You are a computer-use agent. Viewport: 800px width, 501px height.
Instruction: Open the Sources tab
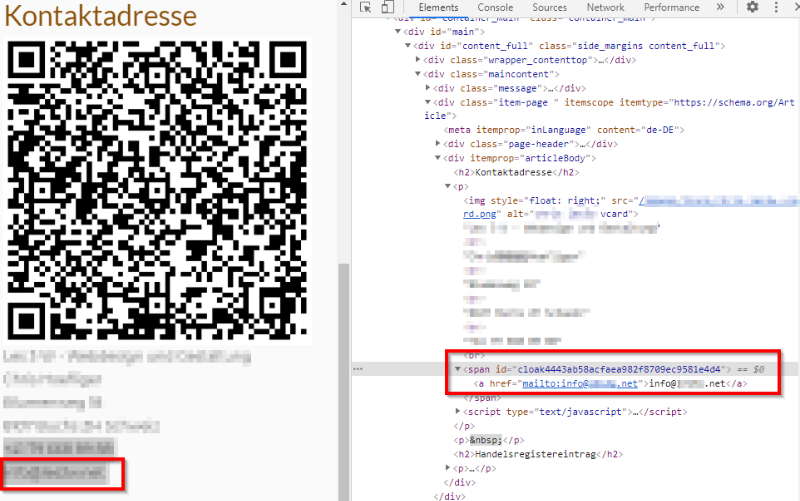(549, 7)
